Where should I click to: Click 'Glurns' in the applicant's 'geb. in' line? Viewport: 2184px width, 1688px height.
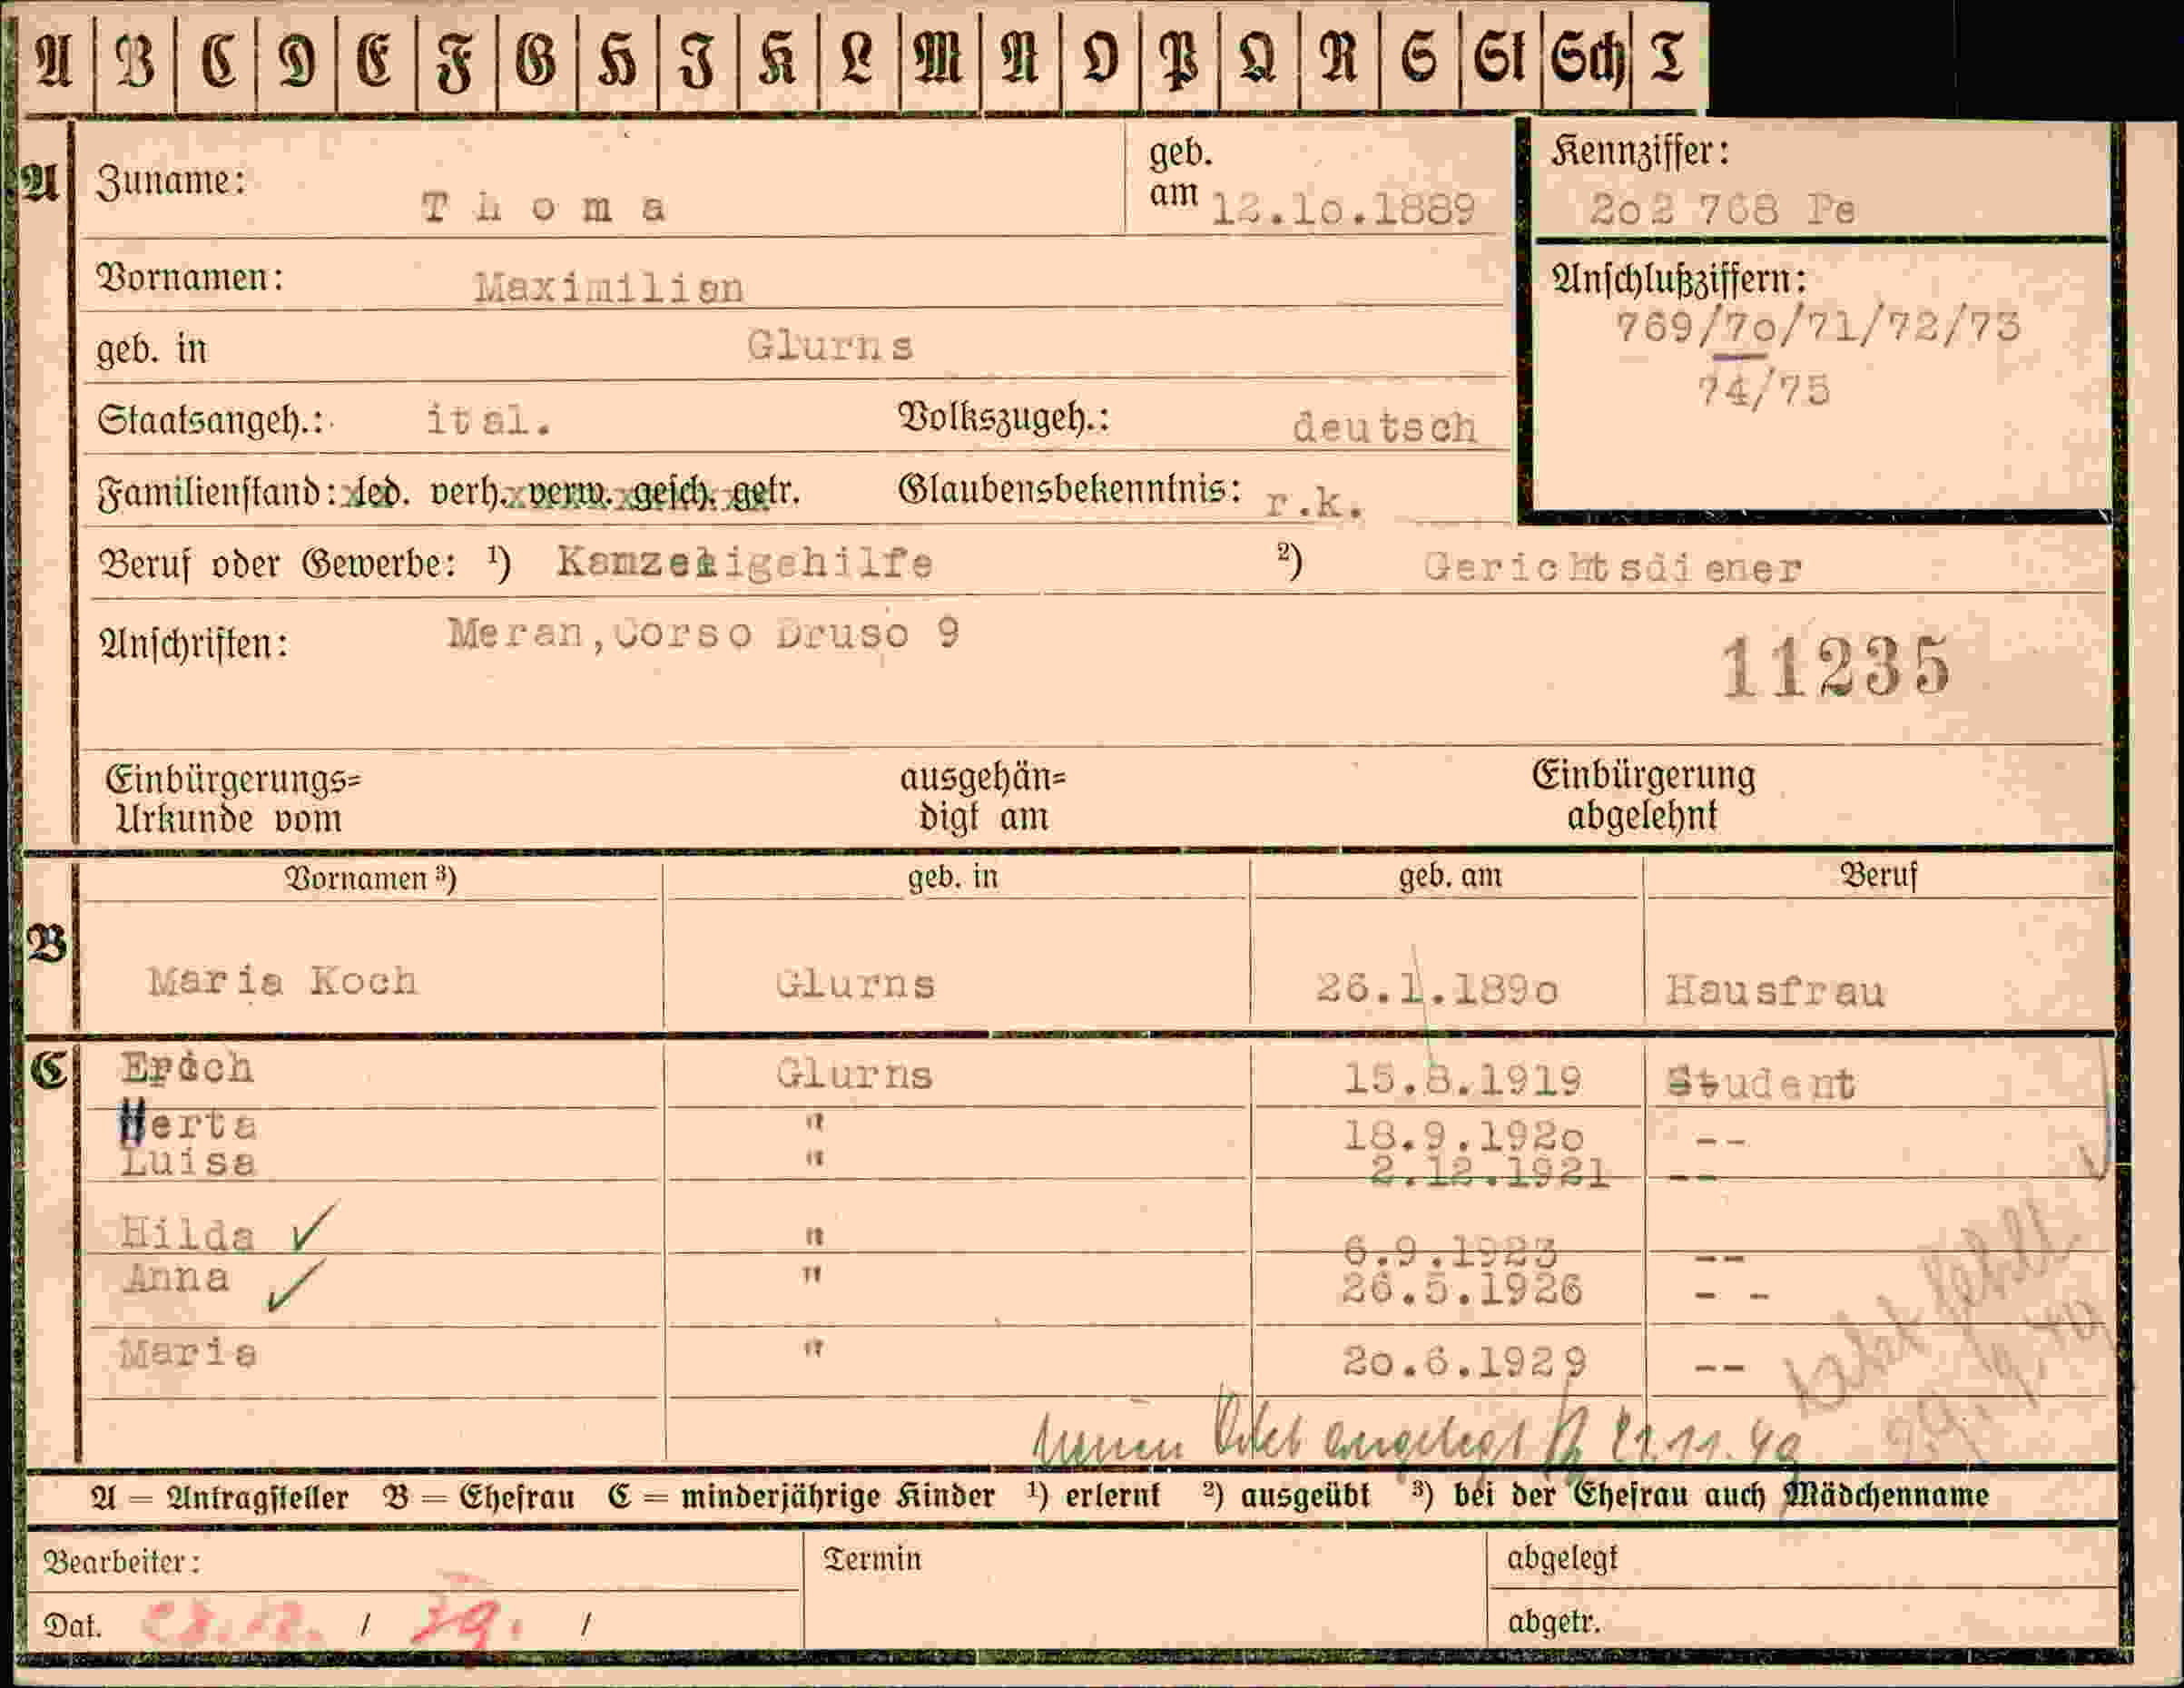coord(830,346)
